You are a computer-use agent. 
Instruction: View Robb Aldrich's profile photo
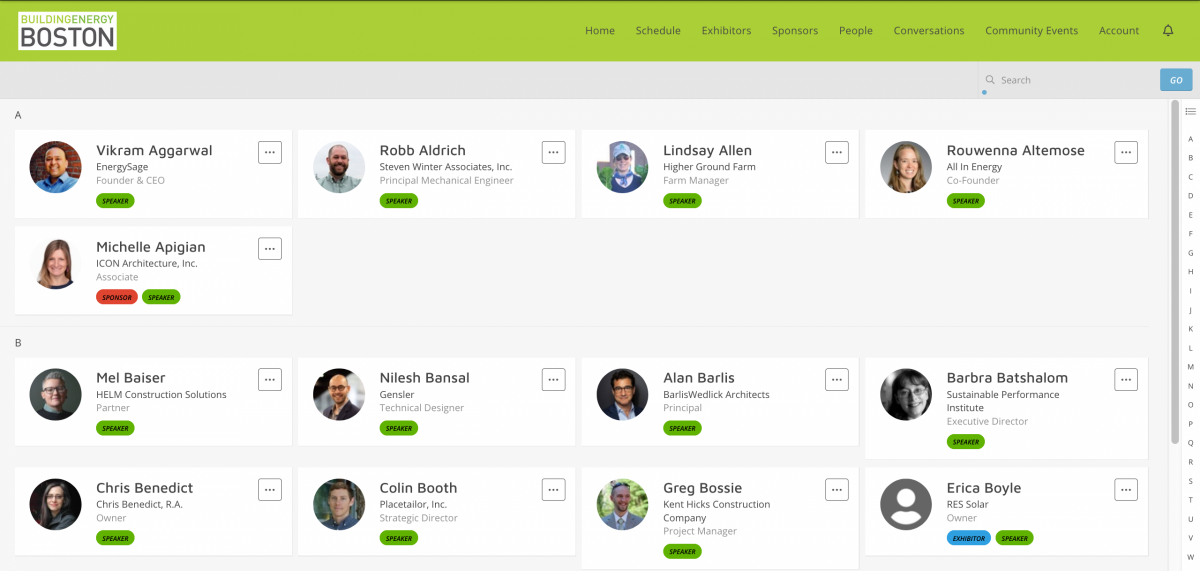pyautogui.click(x=339, y=167)
